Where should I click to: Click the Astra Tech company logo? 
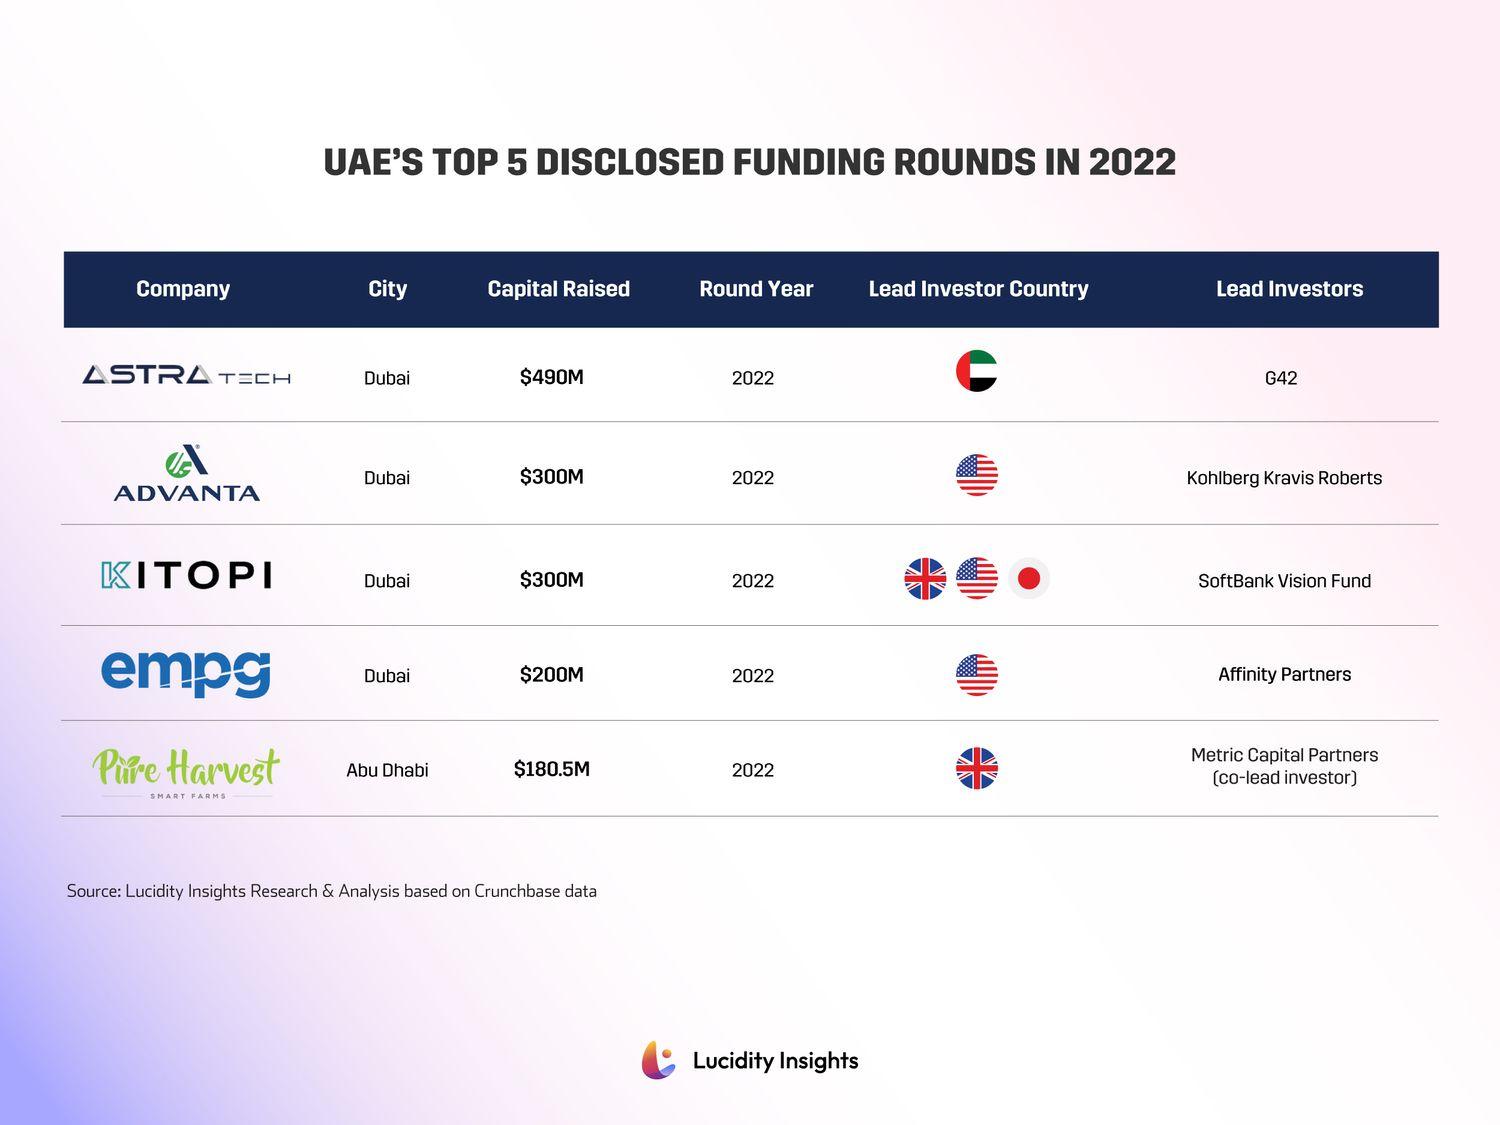(x=186, y=375)
